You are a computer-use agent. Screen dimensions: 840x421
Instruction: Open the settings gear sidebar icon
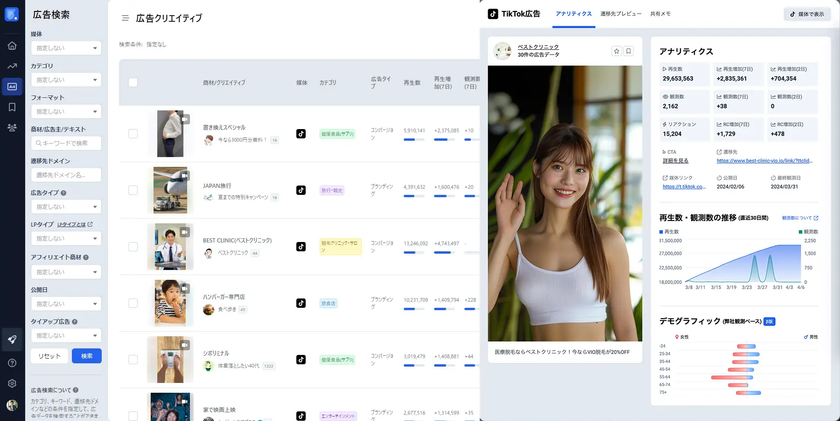point(12,384)
